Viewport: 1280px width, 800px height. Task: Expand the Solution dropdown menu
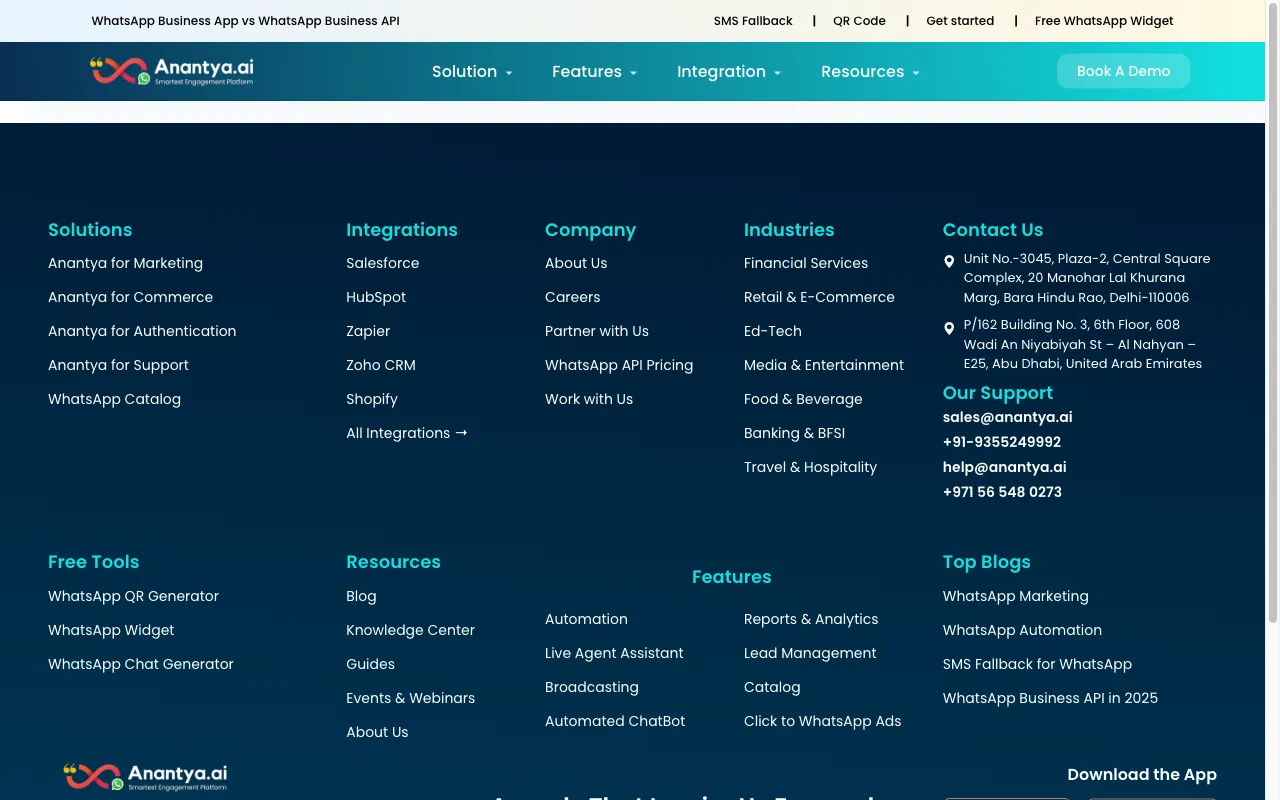click(x=472, y=72)
